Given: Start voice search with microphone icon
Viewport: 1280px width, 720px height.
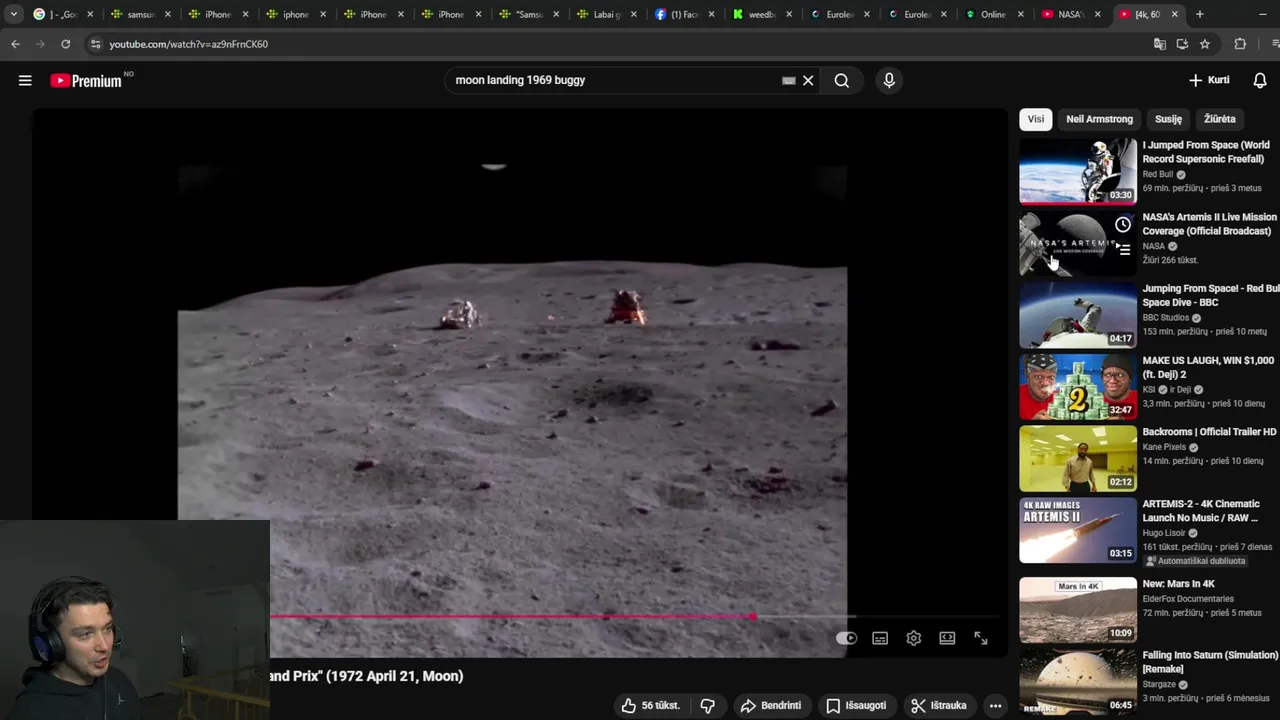Looking at the screenshot, I should pyautogui.click(x=889, y=81).
